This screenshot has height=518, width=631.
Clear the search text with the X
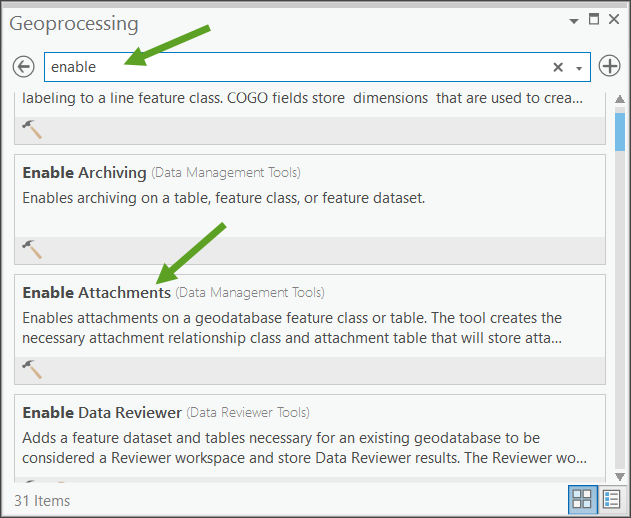click(558, 67)
